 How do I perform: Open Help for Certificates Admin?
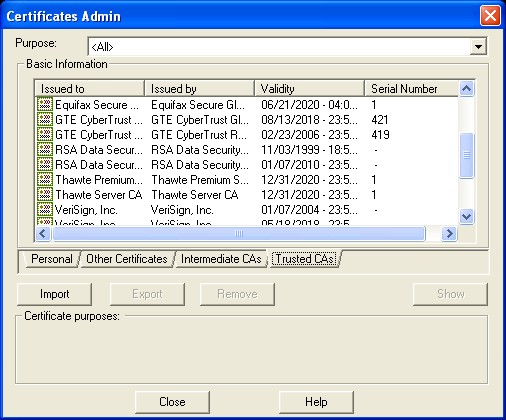(316, 402)
